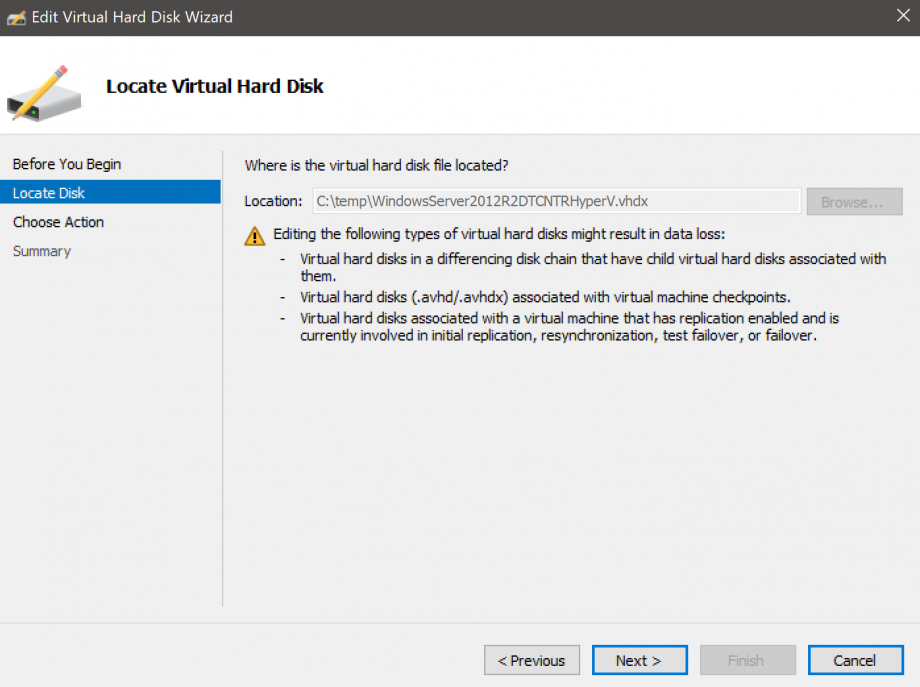Click Next to continue the wizard
Viewport: 920px width, 687px height.
(x=639, y=660)
